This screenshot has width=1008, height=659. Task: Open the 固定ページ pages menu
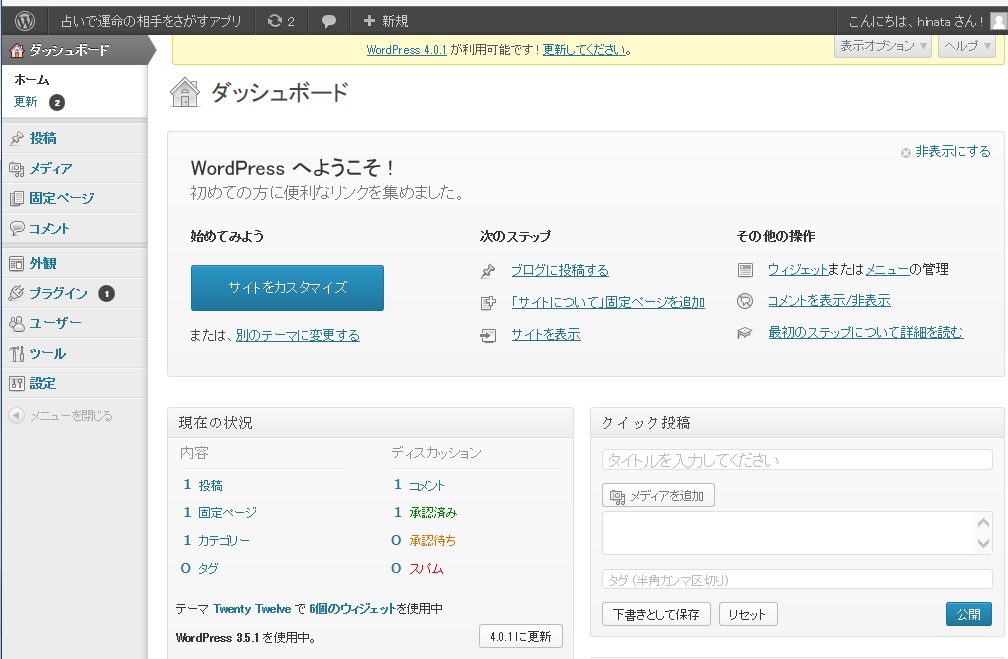click(62, 199)
